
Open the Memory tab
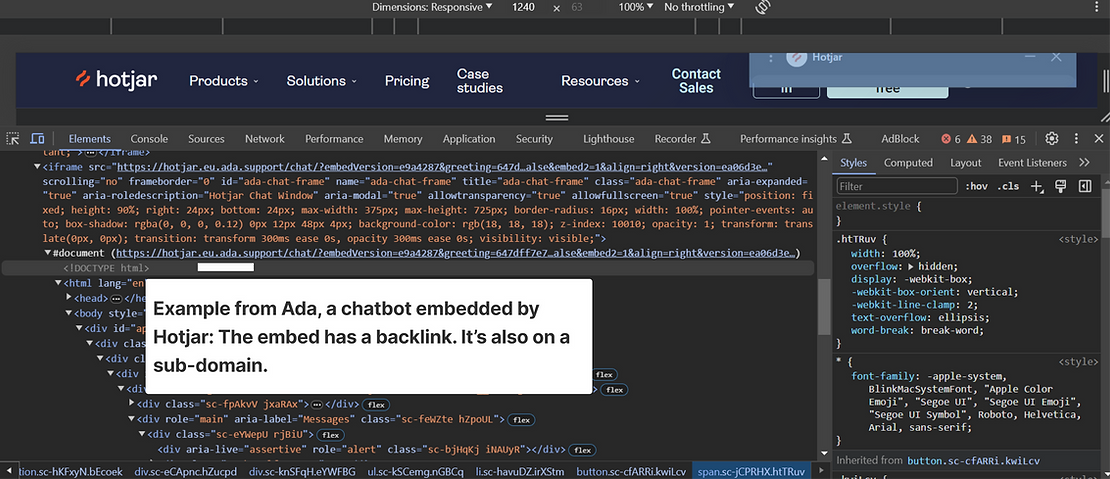403,139
